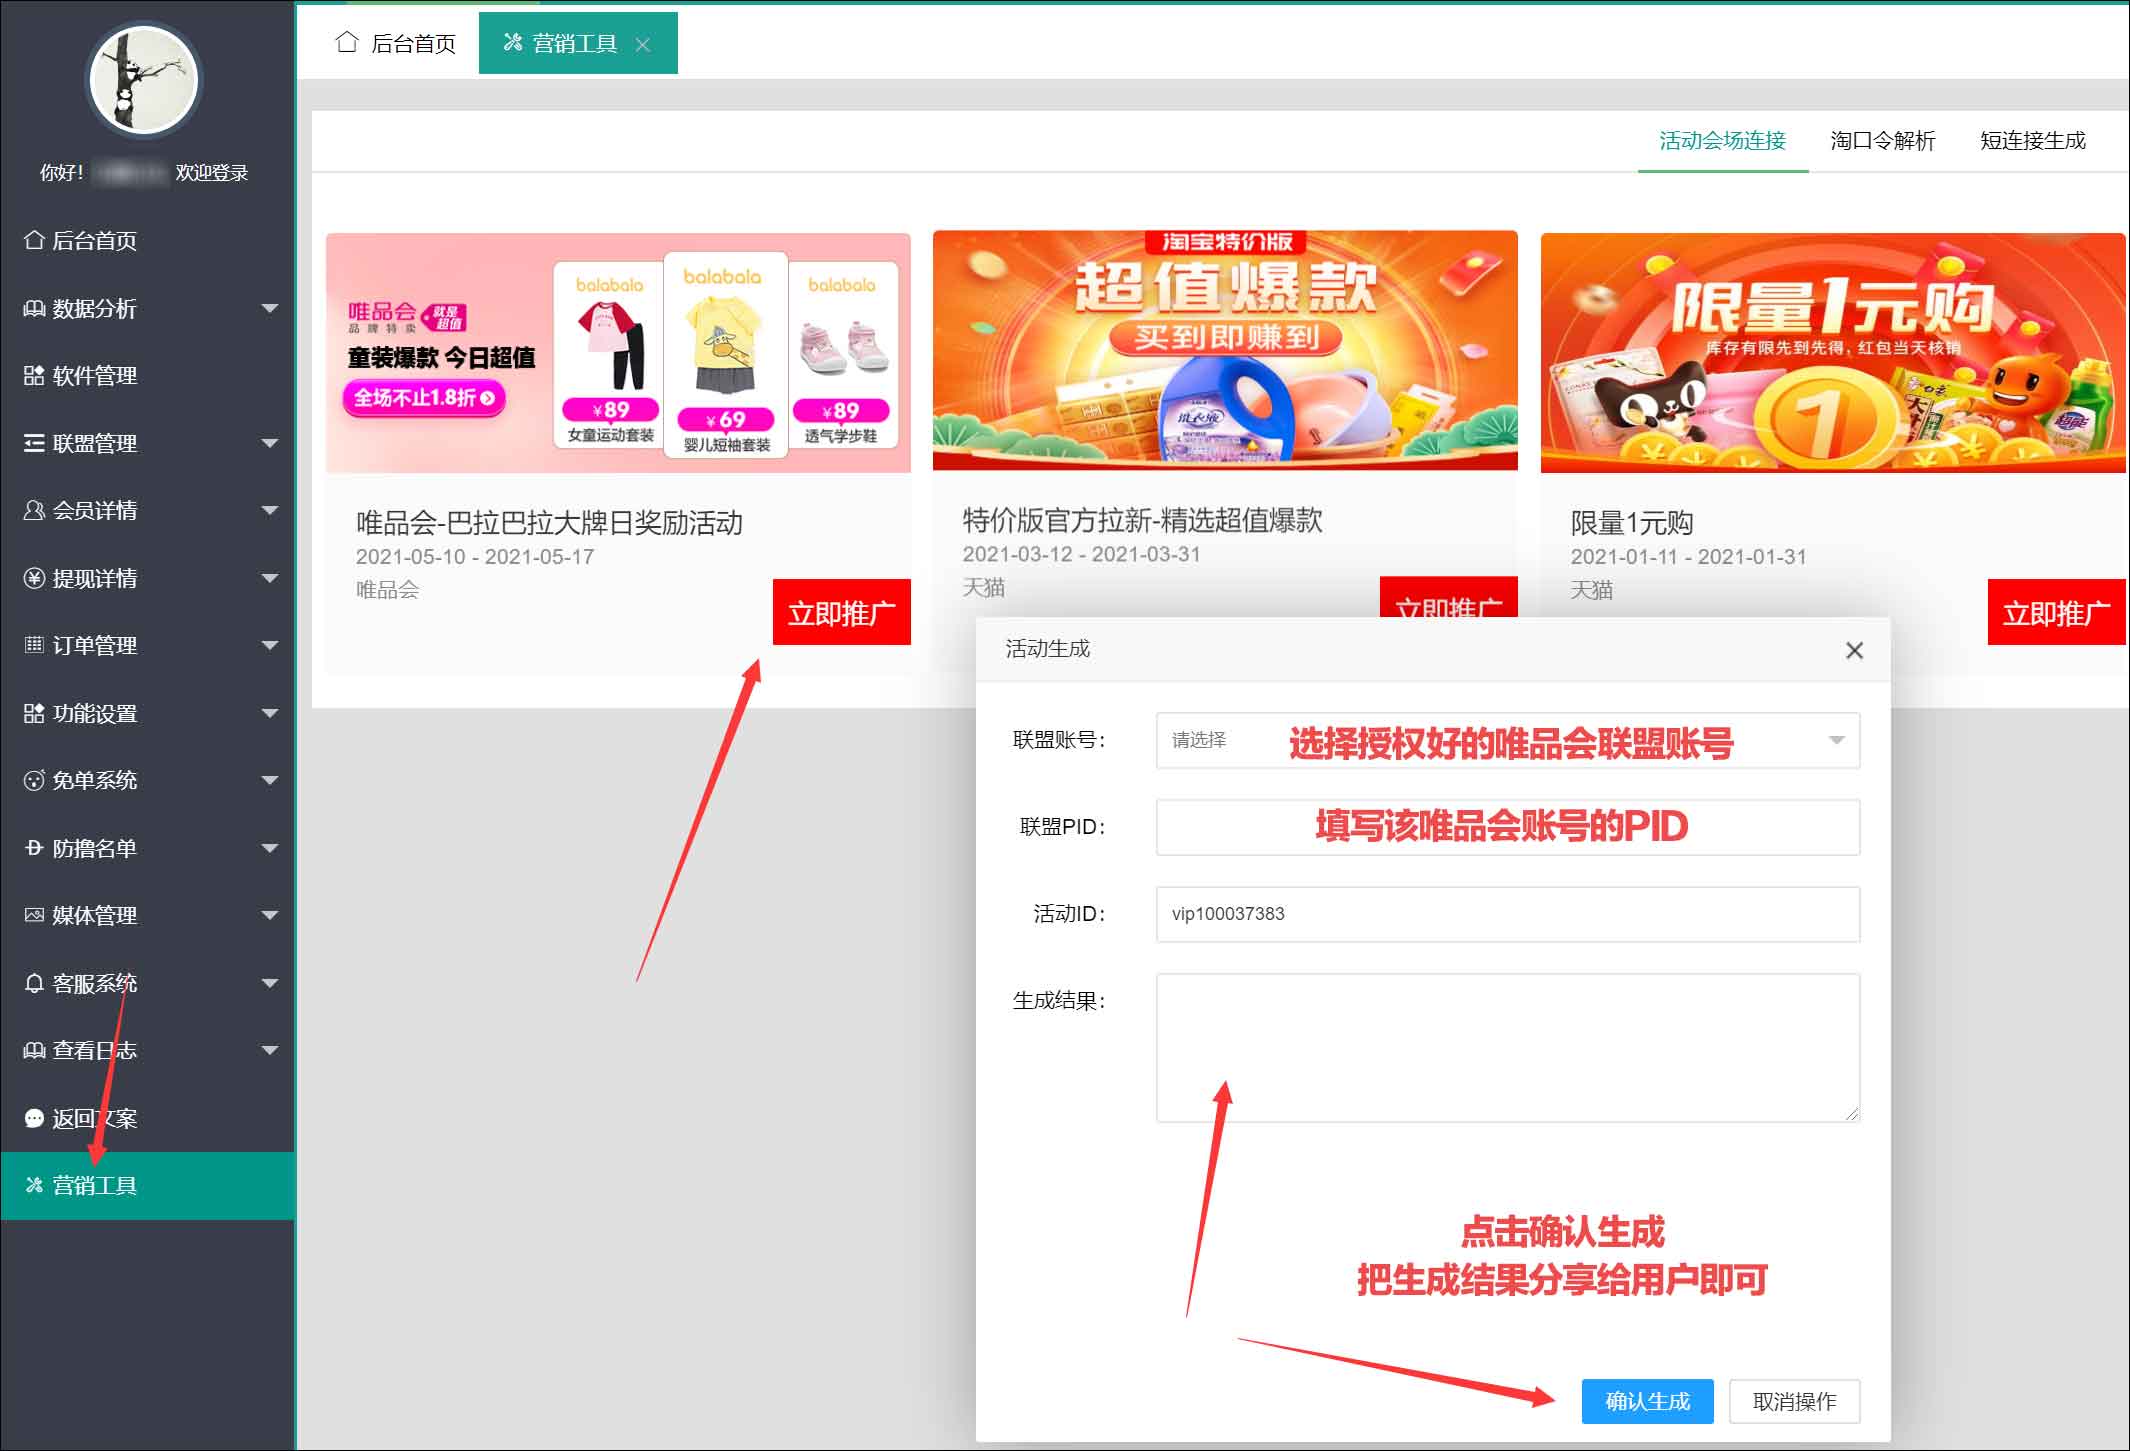Viewport: 2130px width, 1451px height.
Task: Click the 会员详情 person icon
Action: [34, 510]
